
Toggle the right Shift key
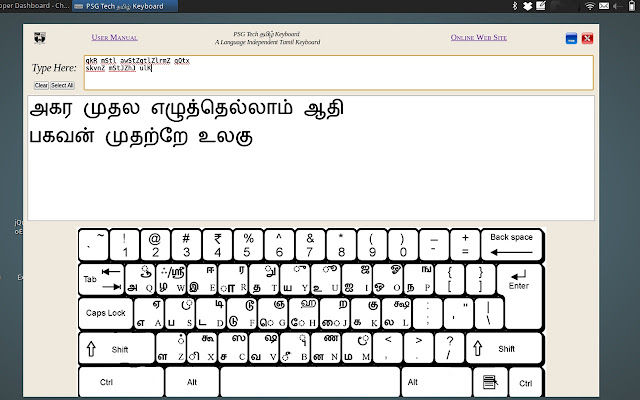(x=504, y=349)
